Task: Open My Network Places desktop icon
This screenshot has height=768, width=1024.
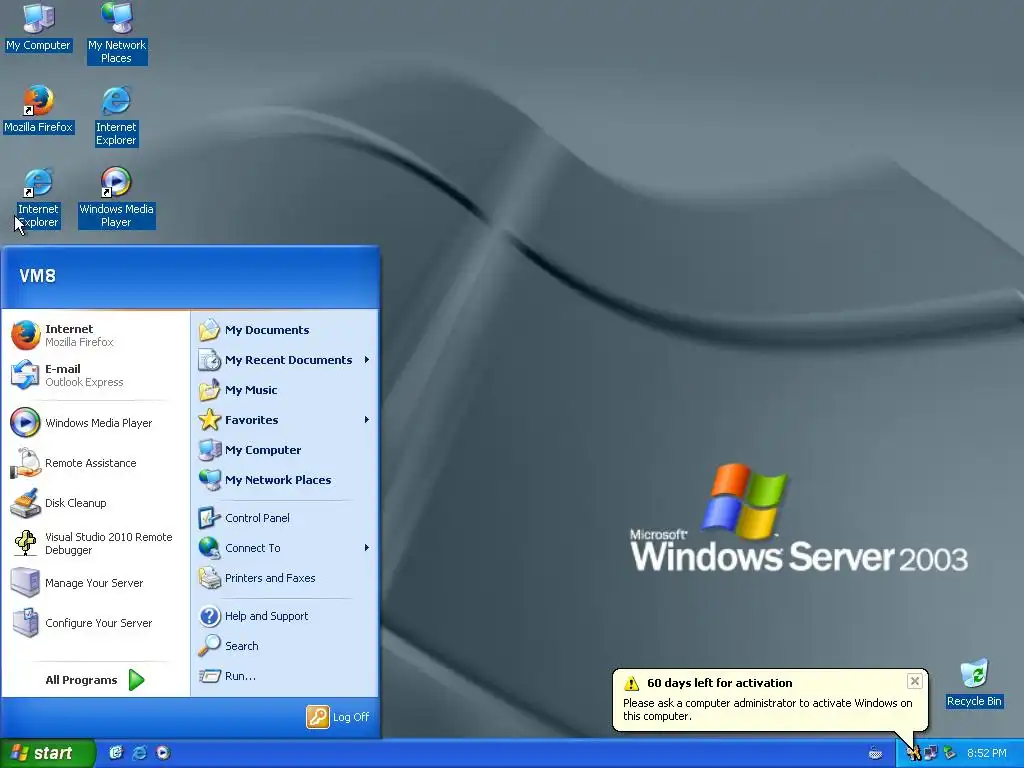Action: pyautogui.click(x=117, y=33)
